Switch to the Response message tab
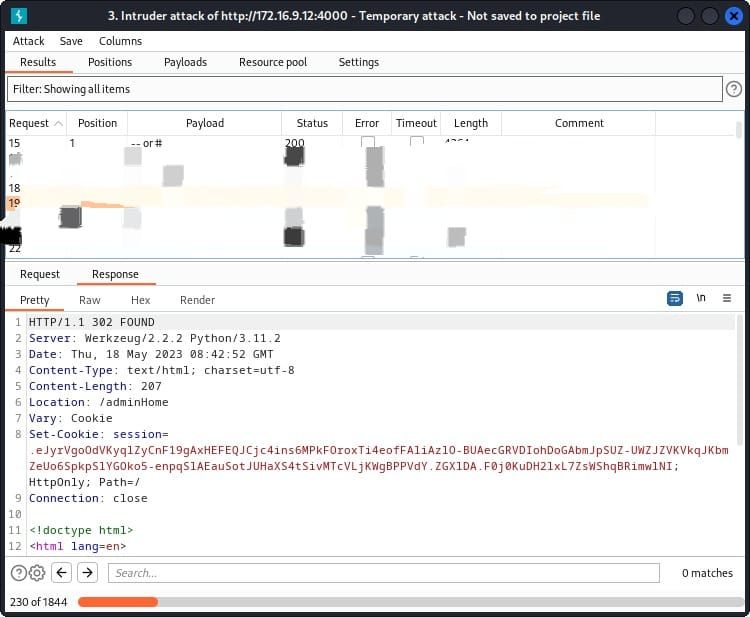Viewport: 750px width, 617px height. click(x=115, y=275)
